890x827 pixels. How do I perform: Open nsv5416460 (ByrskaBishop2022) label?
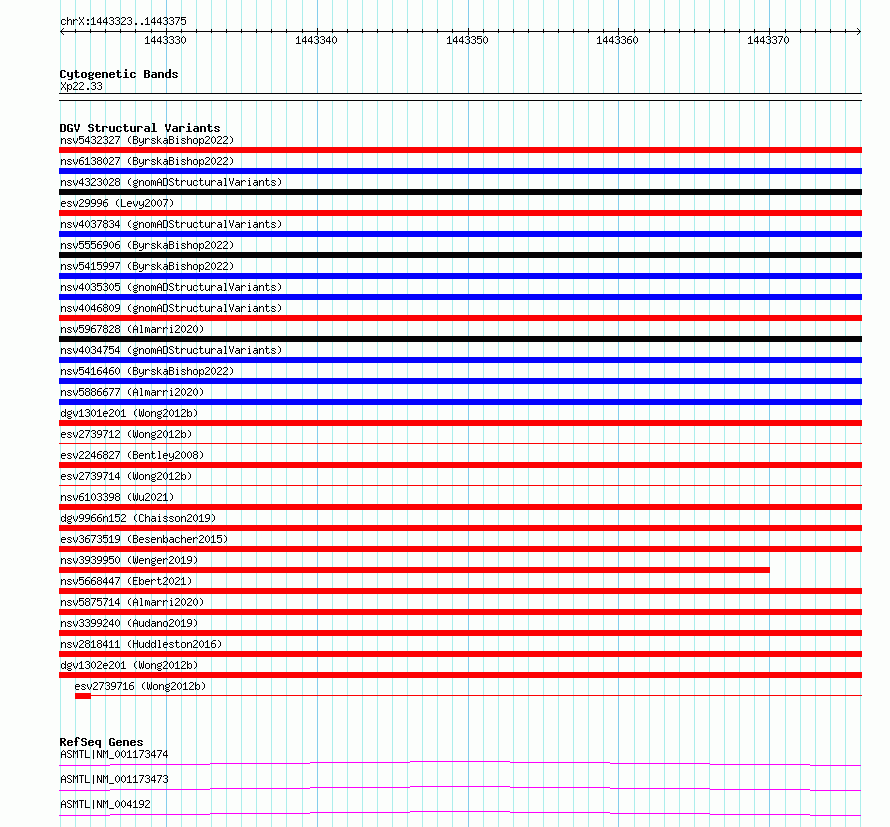tap(147, 371)
